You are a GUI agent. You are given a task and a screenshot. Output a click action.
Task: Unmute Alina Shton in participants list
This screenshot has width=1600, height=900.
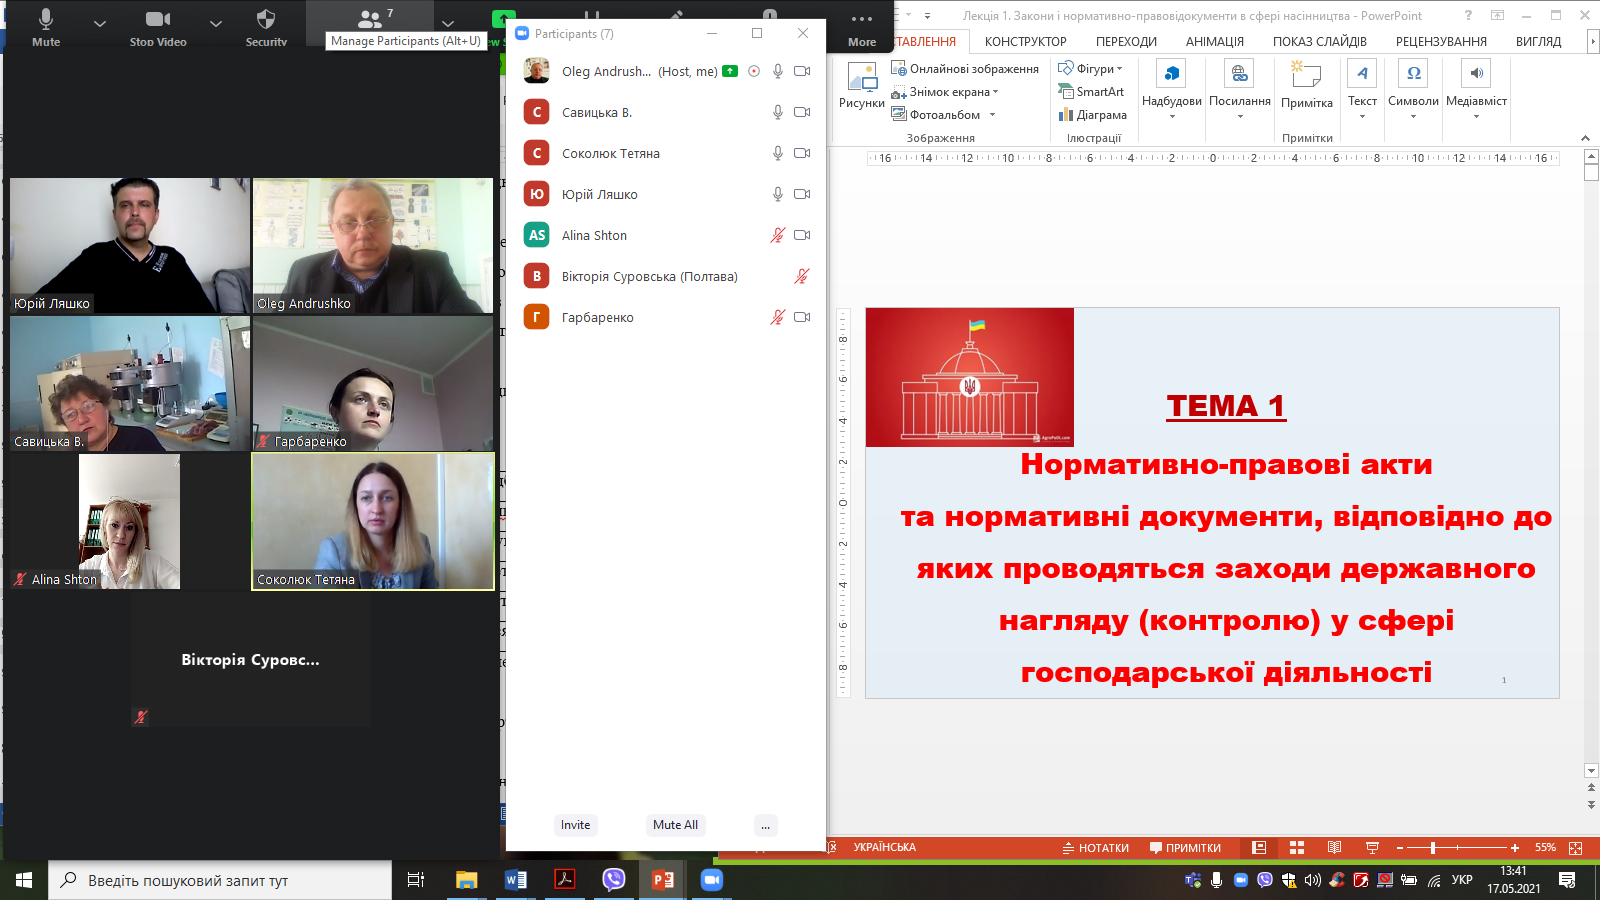[777, 235]
